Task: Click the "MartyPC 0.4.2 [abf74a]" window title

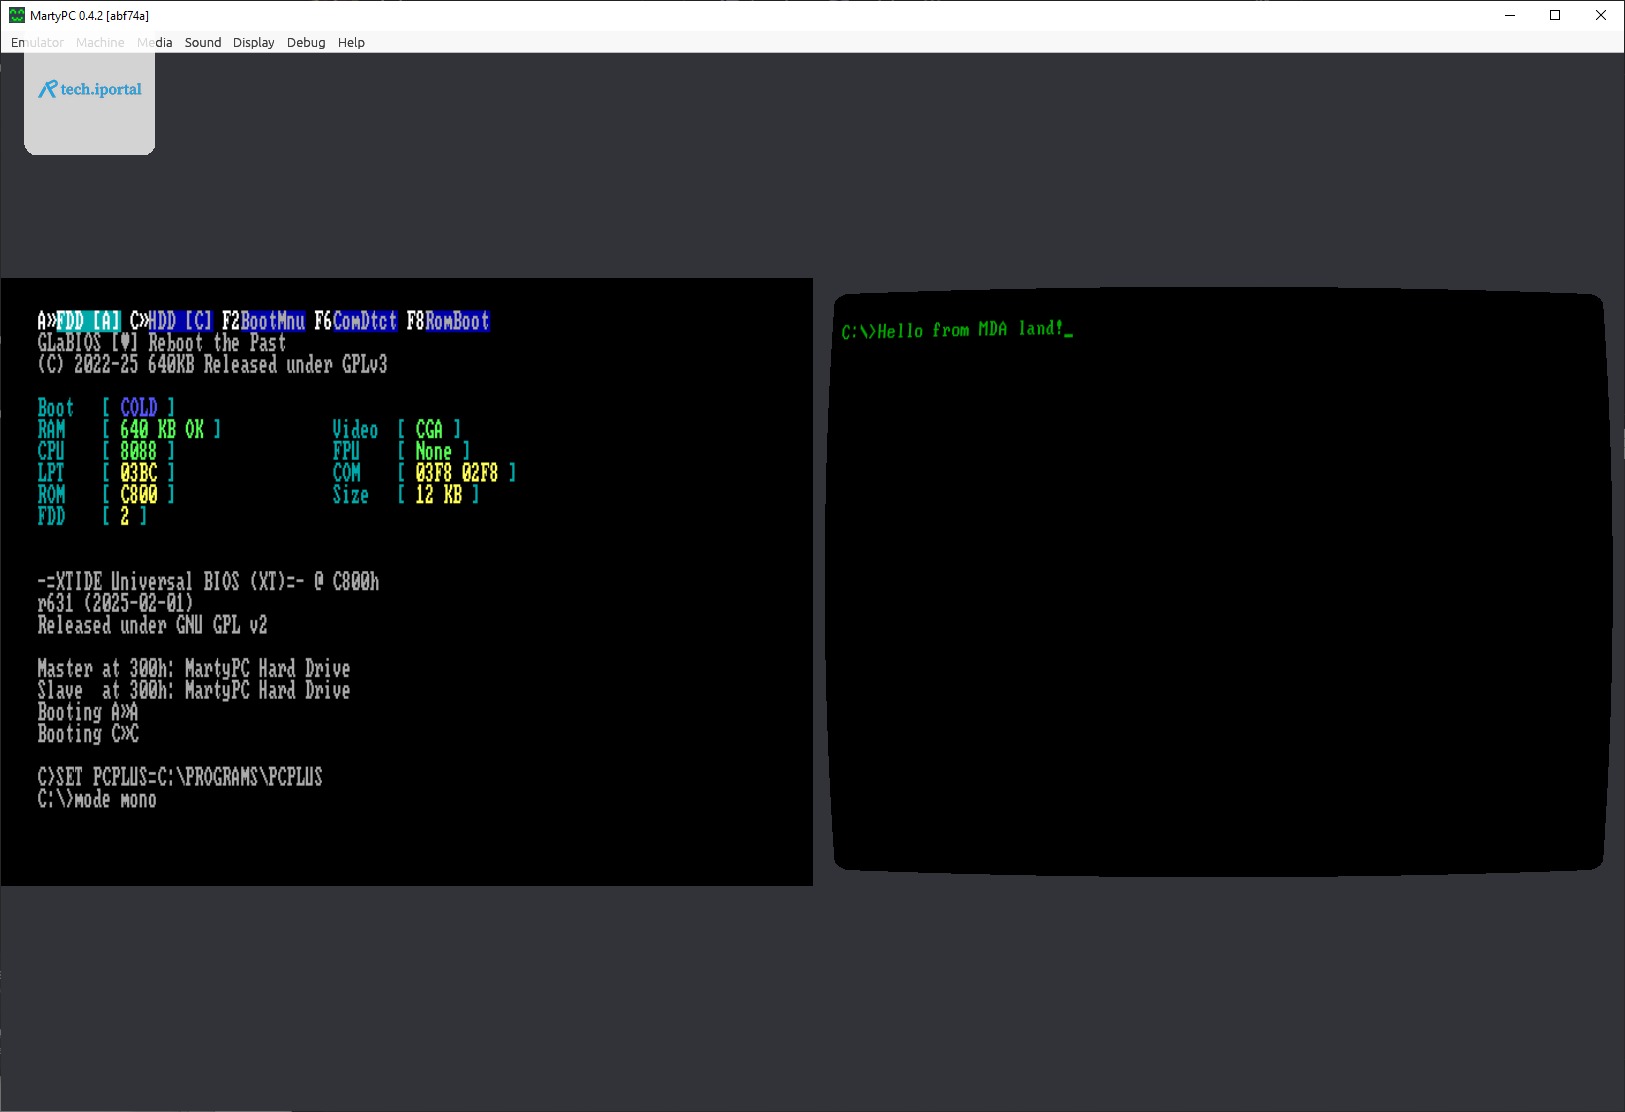Action: tap(89, 15)
